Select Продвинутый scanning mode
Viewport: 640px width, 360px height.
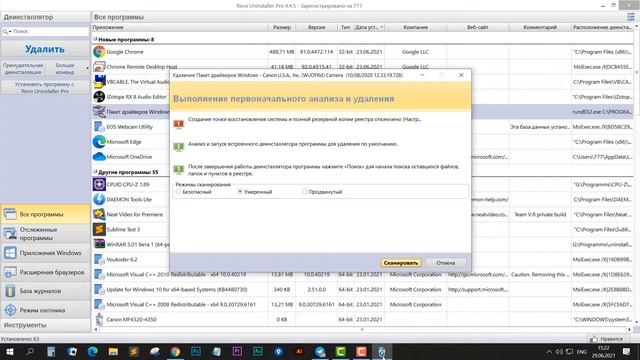304,191
